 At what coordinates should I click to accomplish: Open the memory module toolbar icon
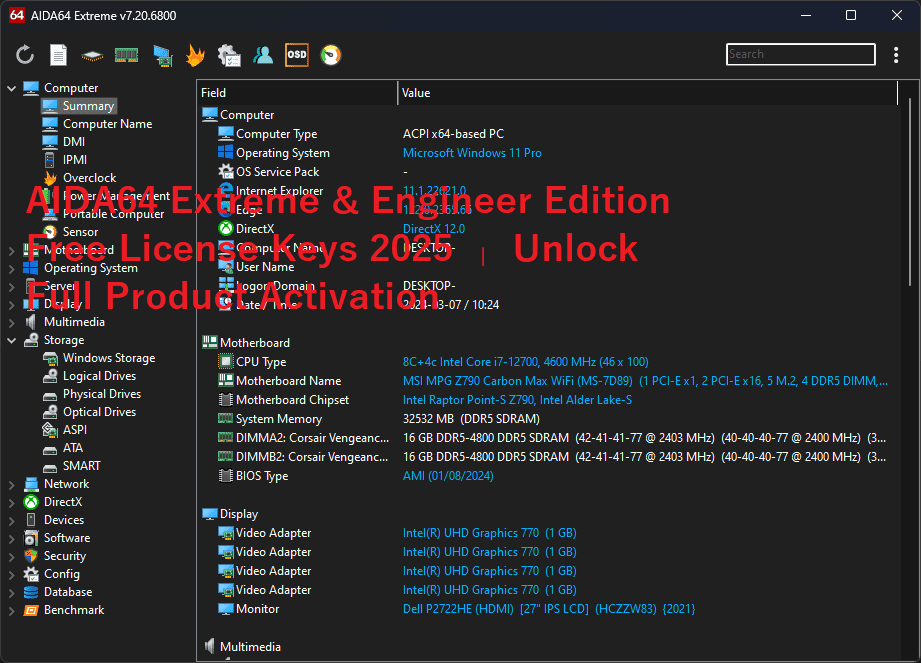[126, 55]
